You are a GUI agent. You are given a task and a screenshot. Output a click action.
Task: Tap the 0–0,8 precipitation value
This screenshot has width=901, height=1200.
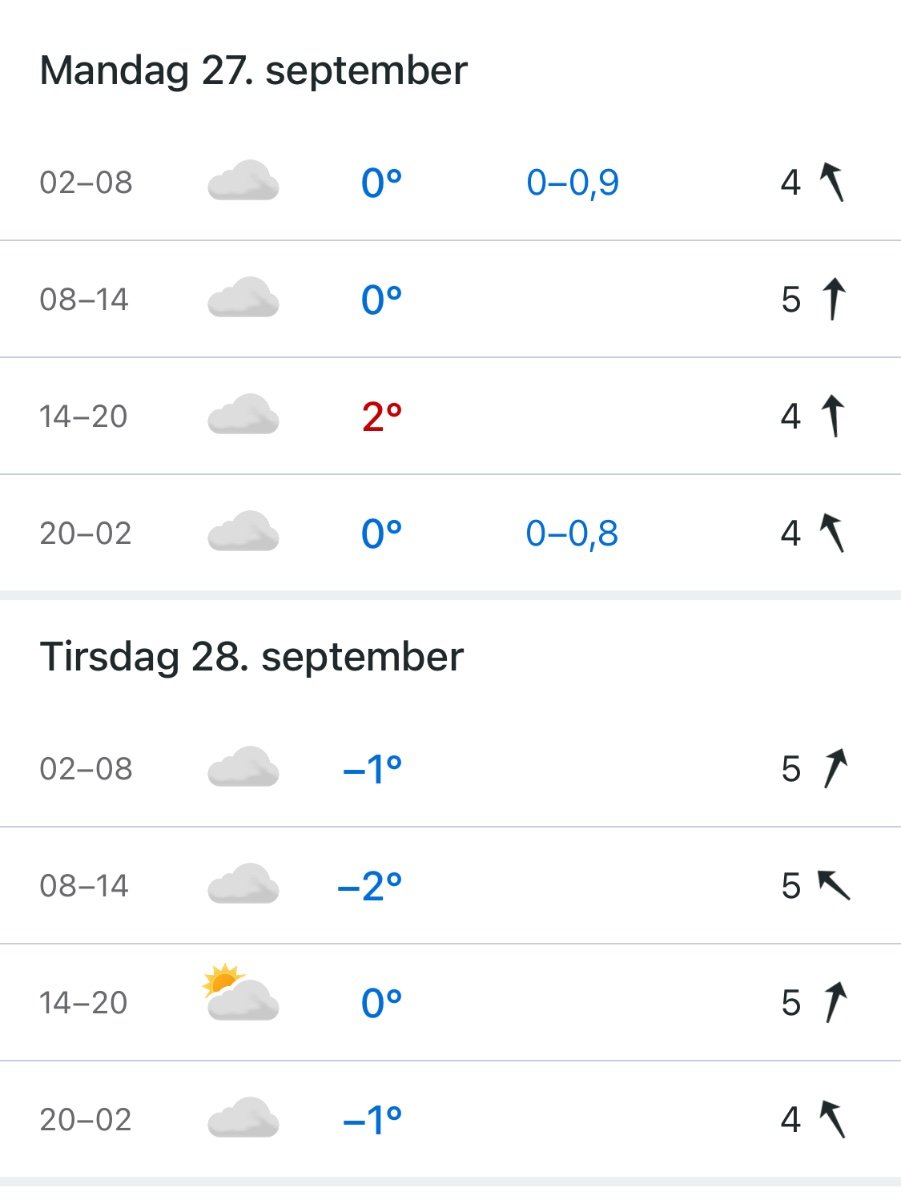(572, 534)
